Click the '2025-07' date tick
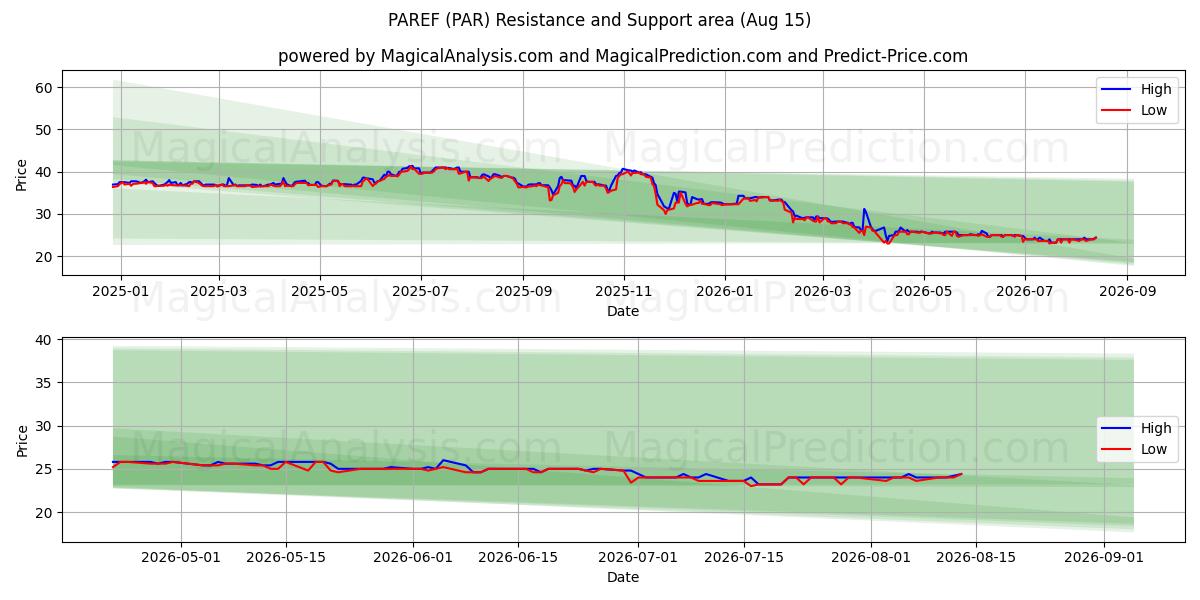The image size is (1200, 600). pos(421,293)
